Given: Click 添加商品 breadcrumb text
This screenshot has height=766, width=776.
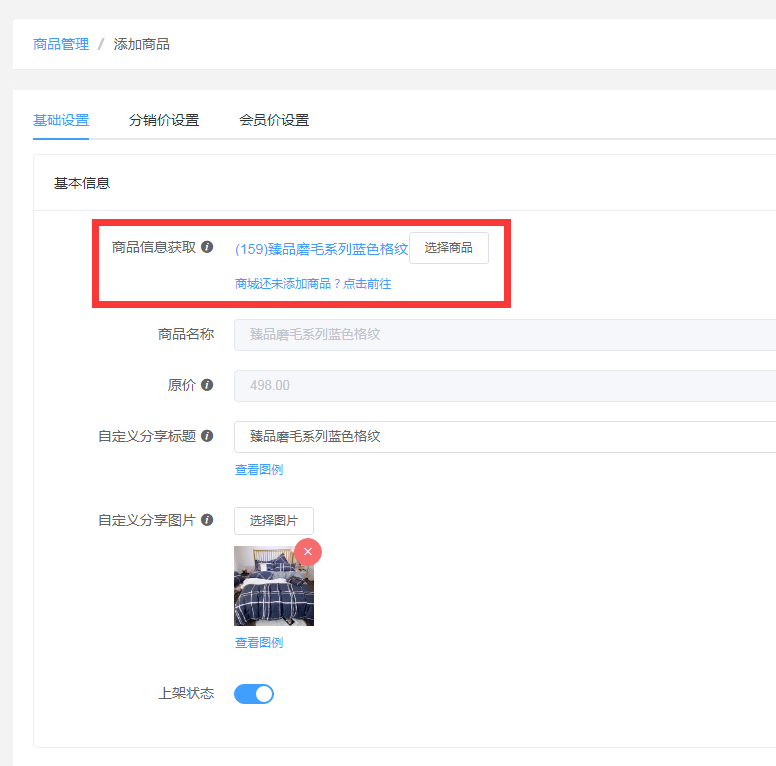Looking at the screenshot, I should click(x=142, y=45).
